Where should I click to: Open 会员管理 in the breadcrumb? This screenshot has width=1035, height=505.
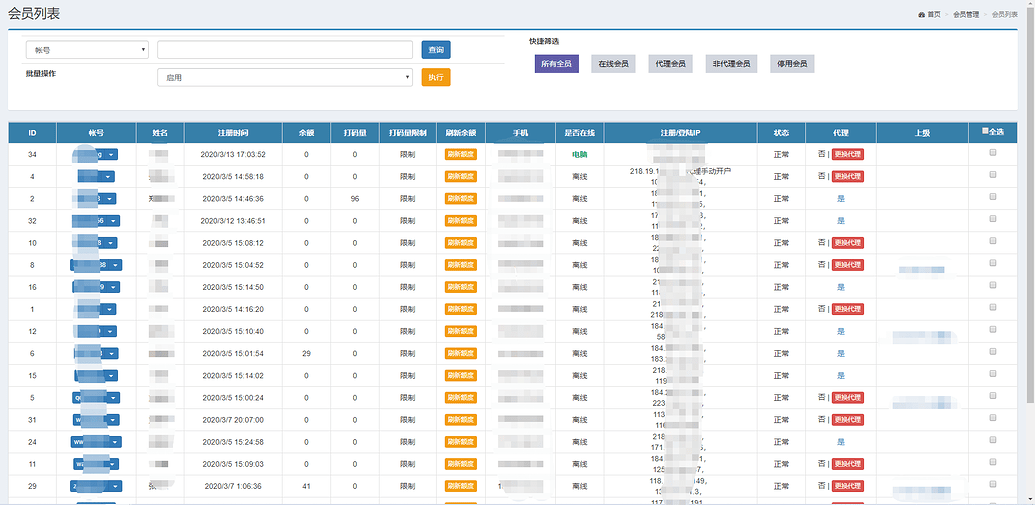click(x=966, y=15)
